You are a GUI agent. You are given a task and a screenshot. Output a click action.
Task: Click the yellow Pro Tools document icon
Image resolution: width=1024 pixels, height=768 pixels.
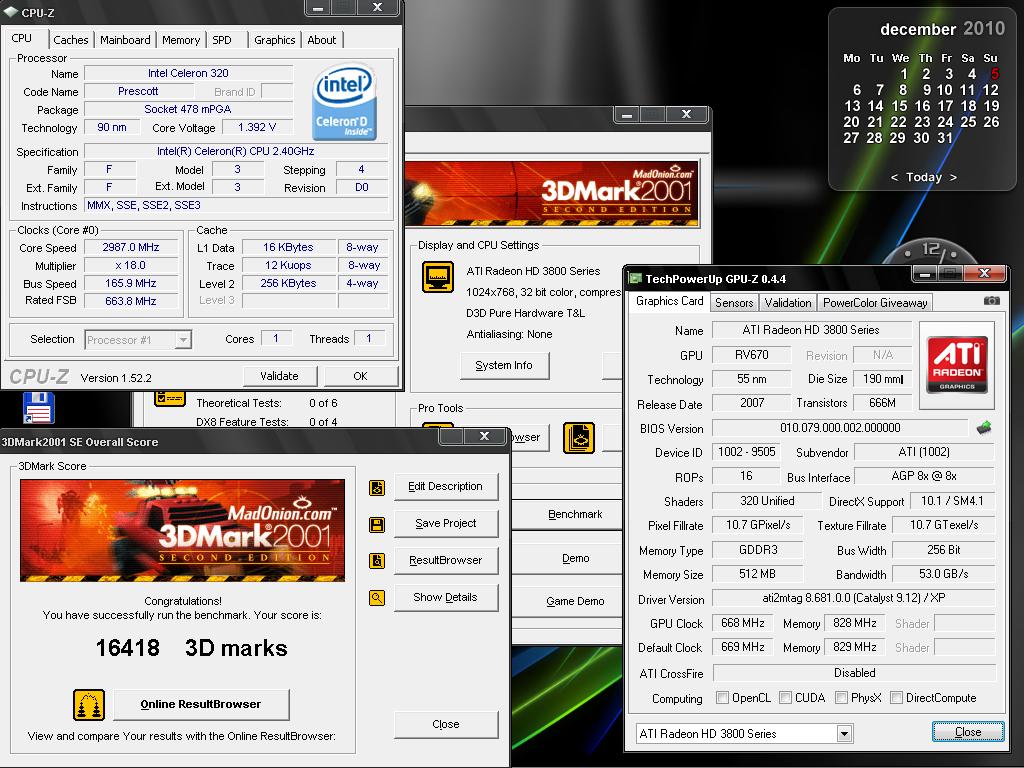pyautogui.click(x=579, y=438)
